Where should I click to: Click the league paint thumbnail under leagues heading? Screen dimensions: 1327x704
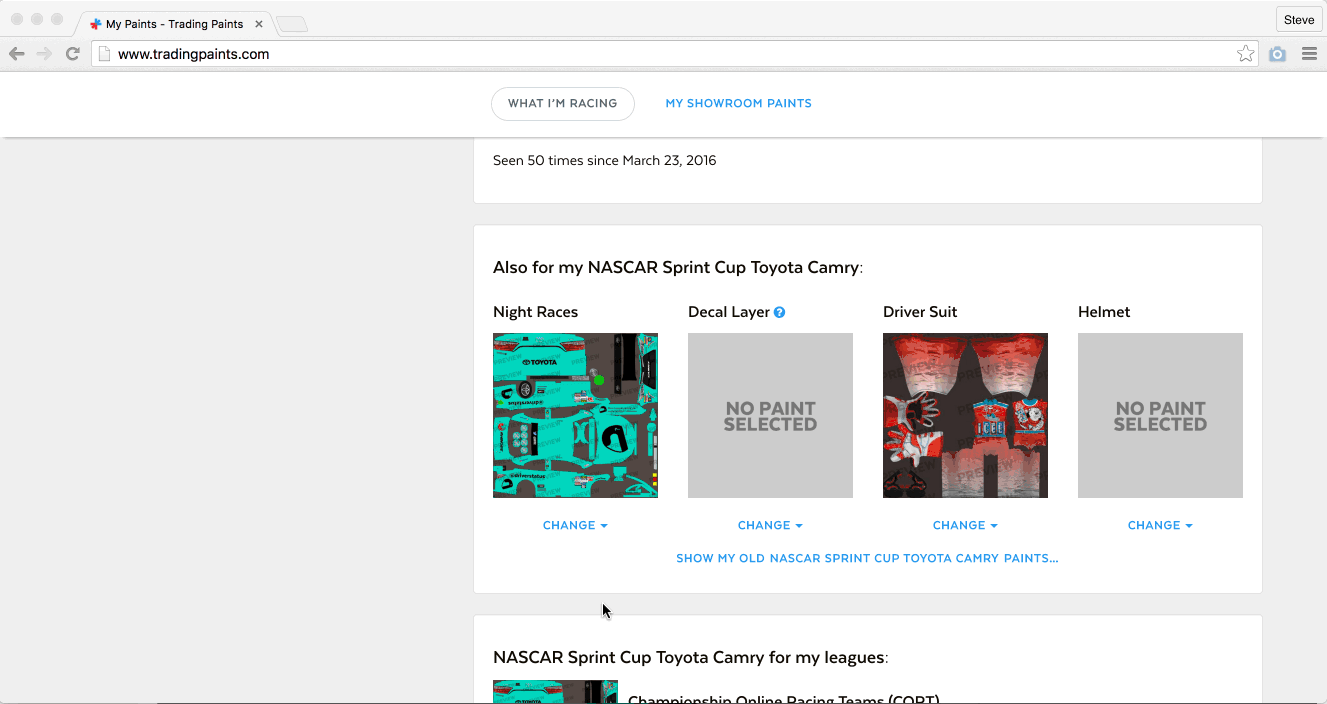click(555, 692)
